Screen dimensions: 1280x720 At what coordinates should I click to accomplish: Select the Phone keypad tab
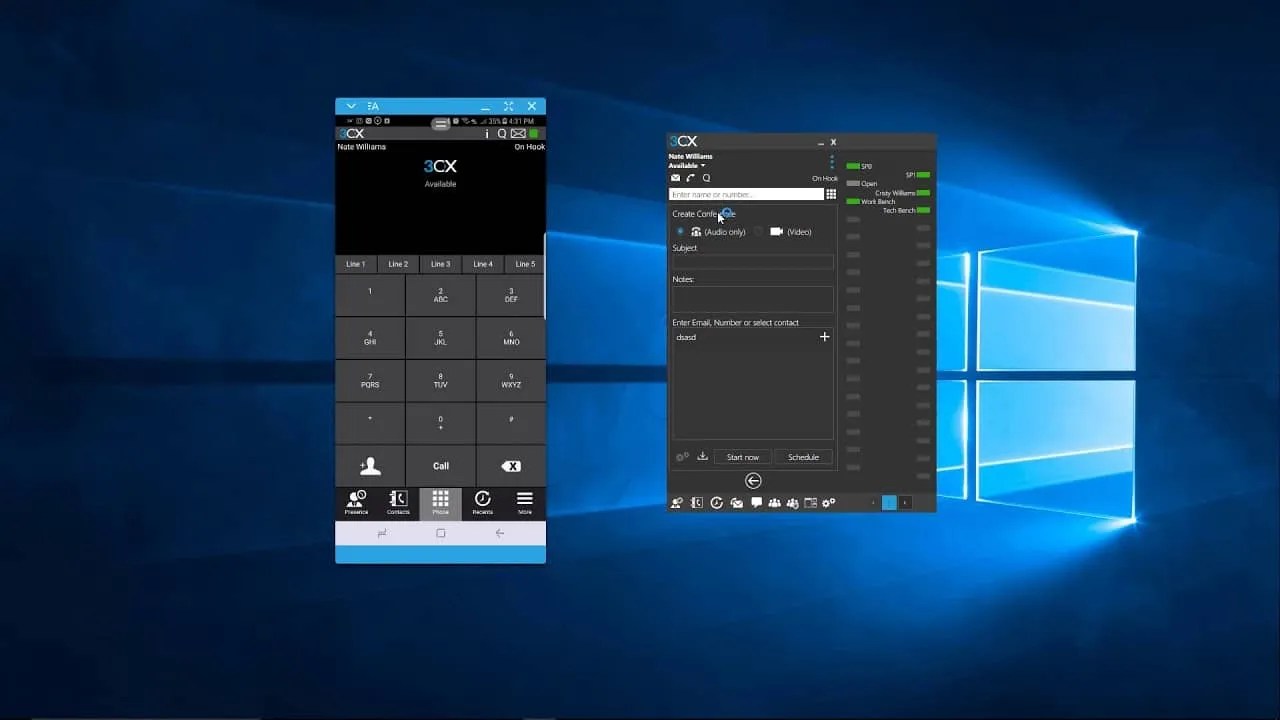440,503
